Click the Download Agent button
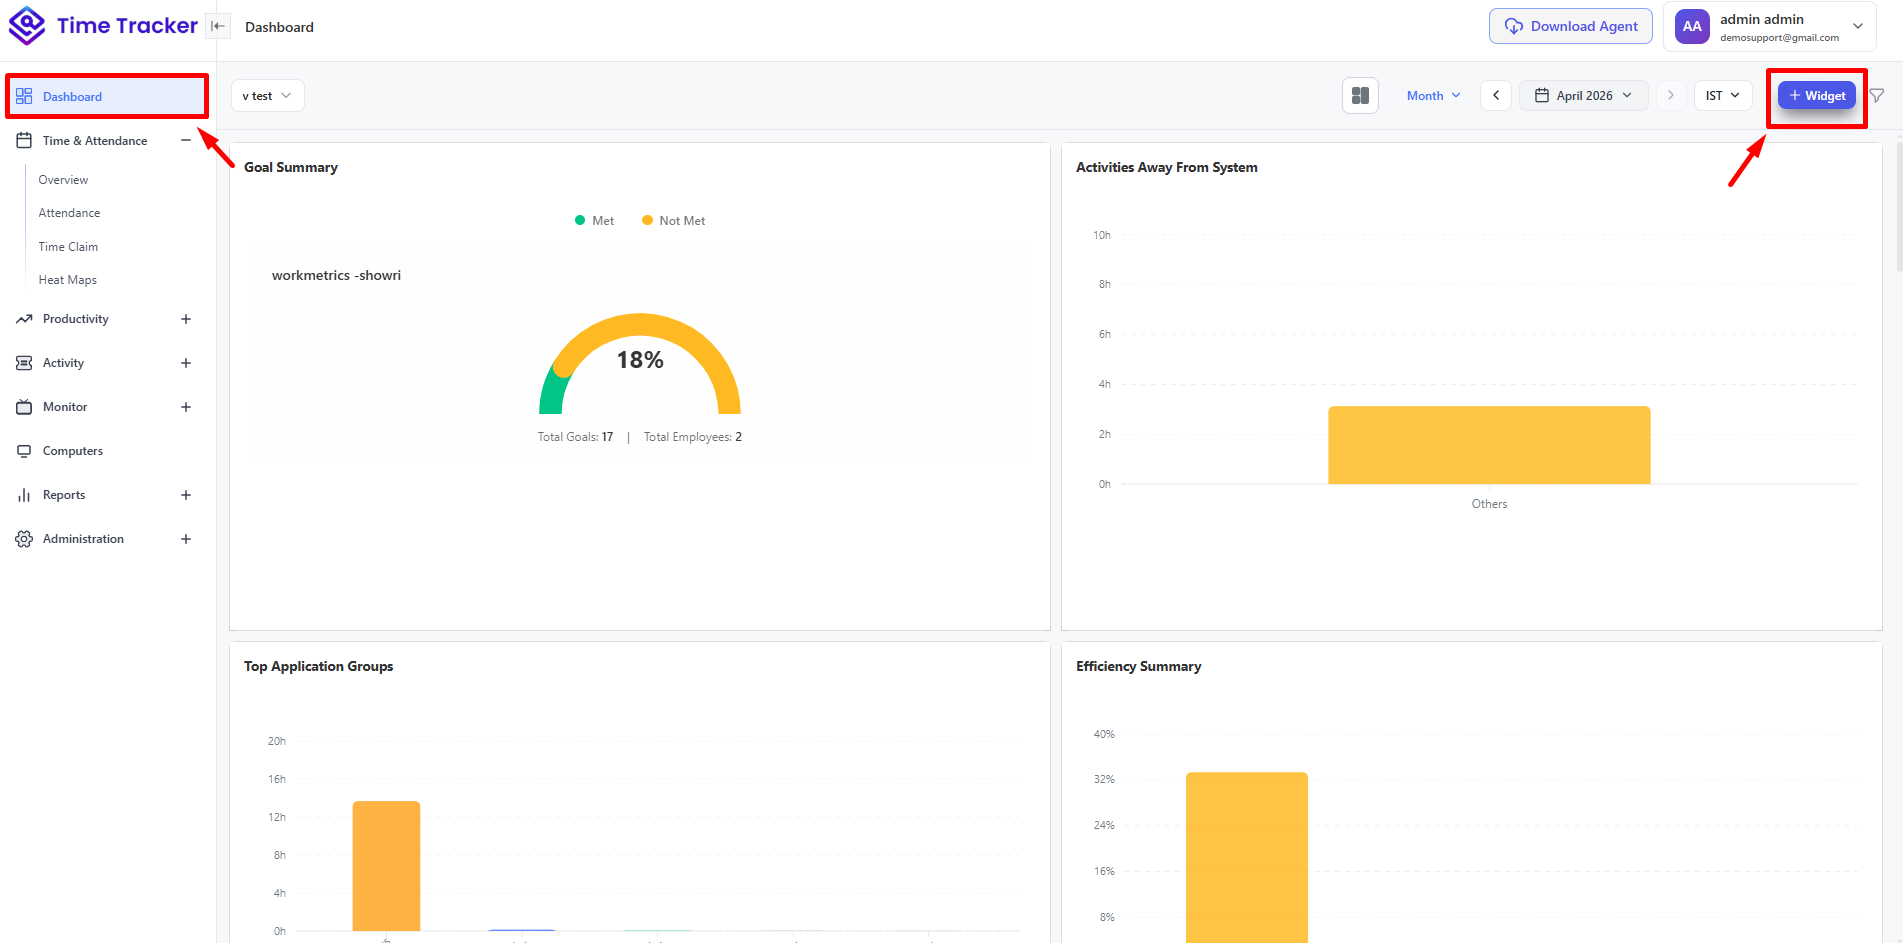Screen dimensions: 1903x943 pyautogui.click(x=1571, y=26)
